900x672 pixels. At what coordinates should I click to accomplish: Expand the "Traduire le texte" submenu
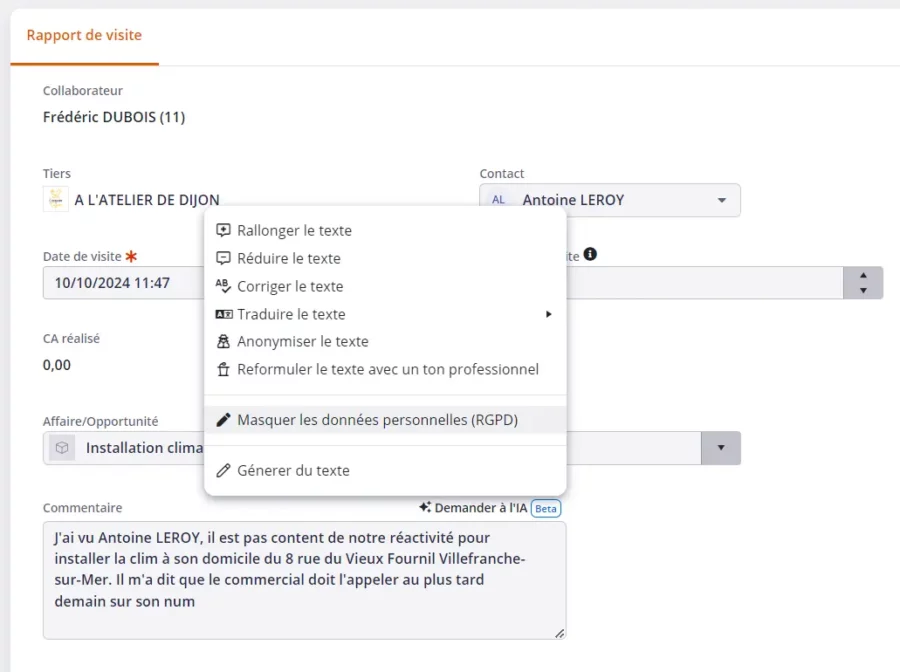(x=548, y=314)
